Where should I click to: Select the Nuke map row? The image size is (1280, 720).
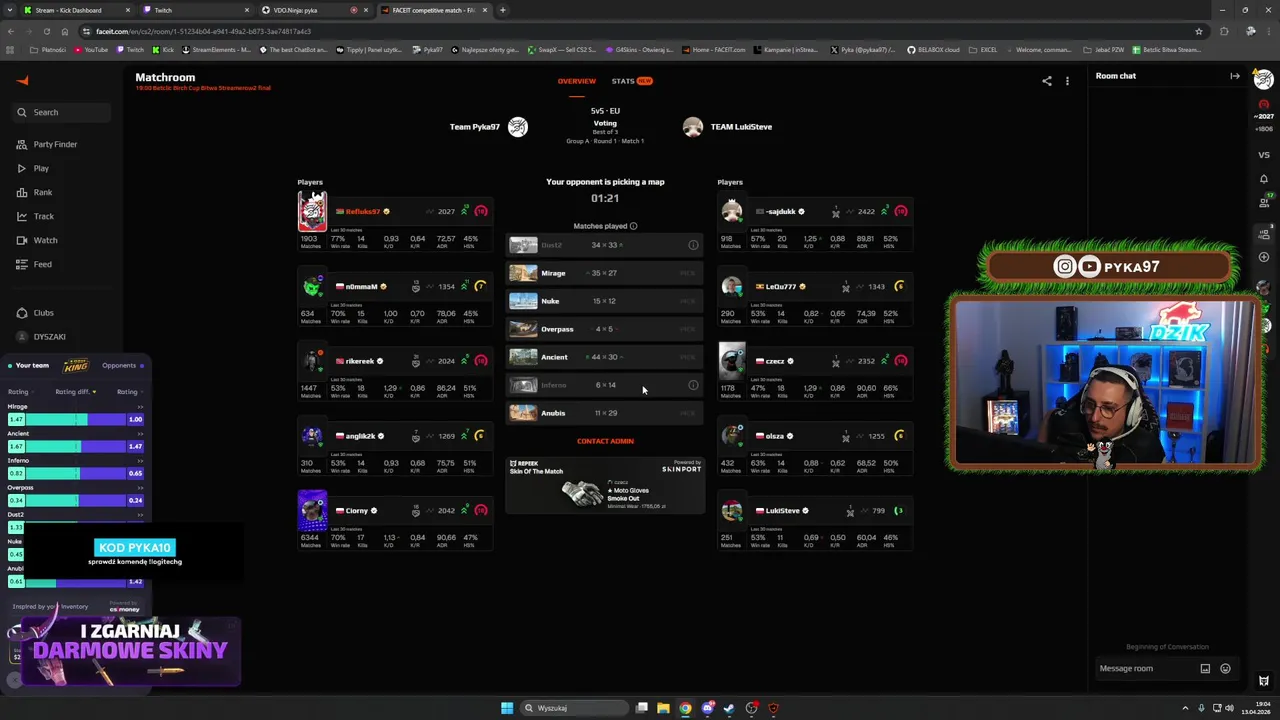coord(605,301)
